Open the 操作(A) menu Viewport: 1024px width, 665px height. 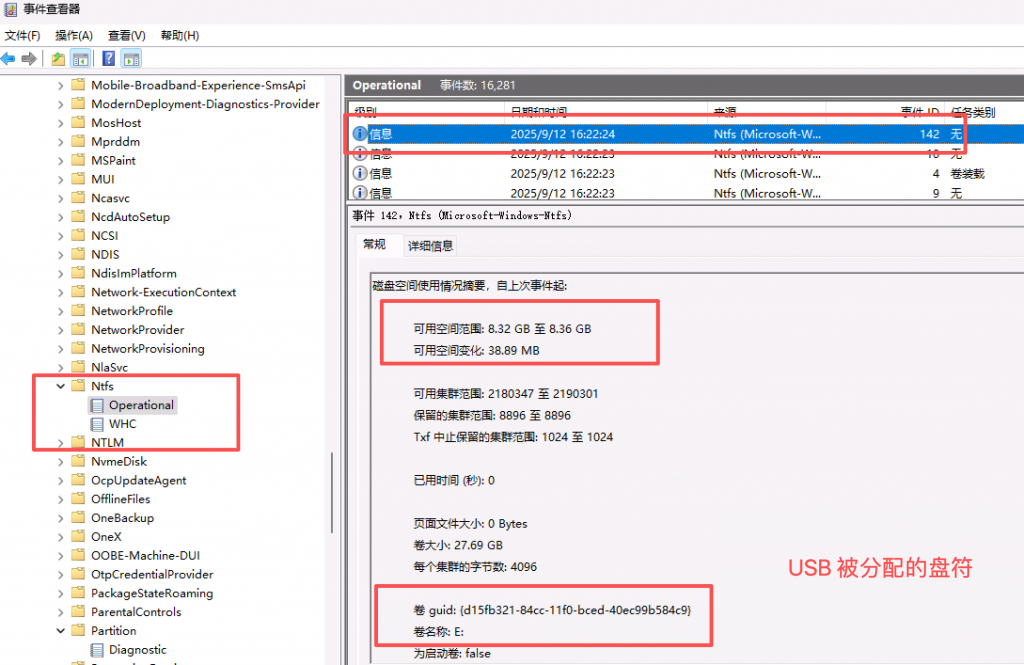click(74, 36)
